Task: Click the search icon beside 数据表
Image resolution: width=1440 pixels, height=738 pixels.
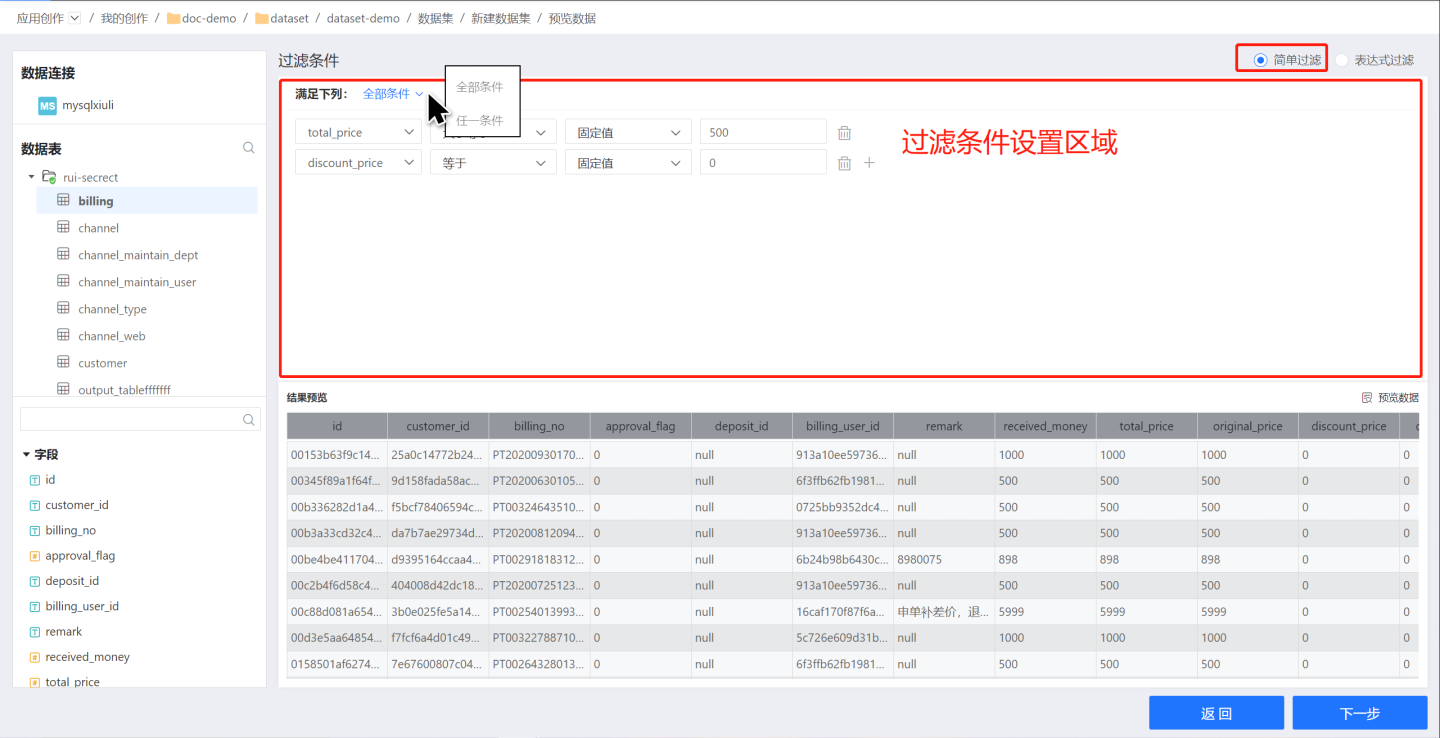Action: click(249, 148)
